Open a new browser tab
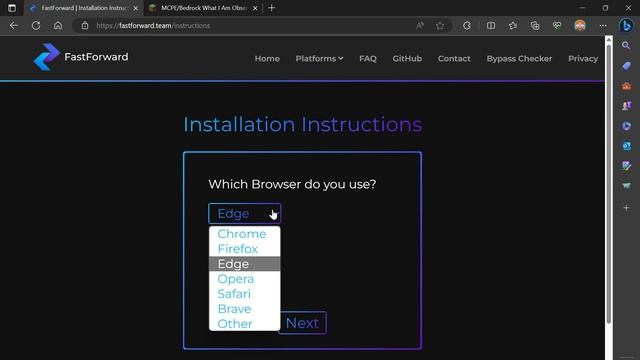640x360 pixels. pyautogui.click(x=271, y=8)
